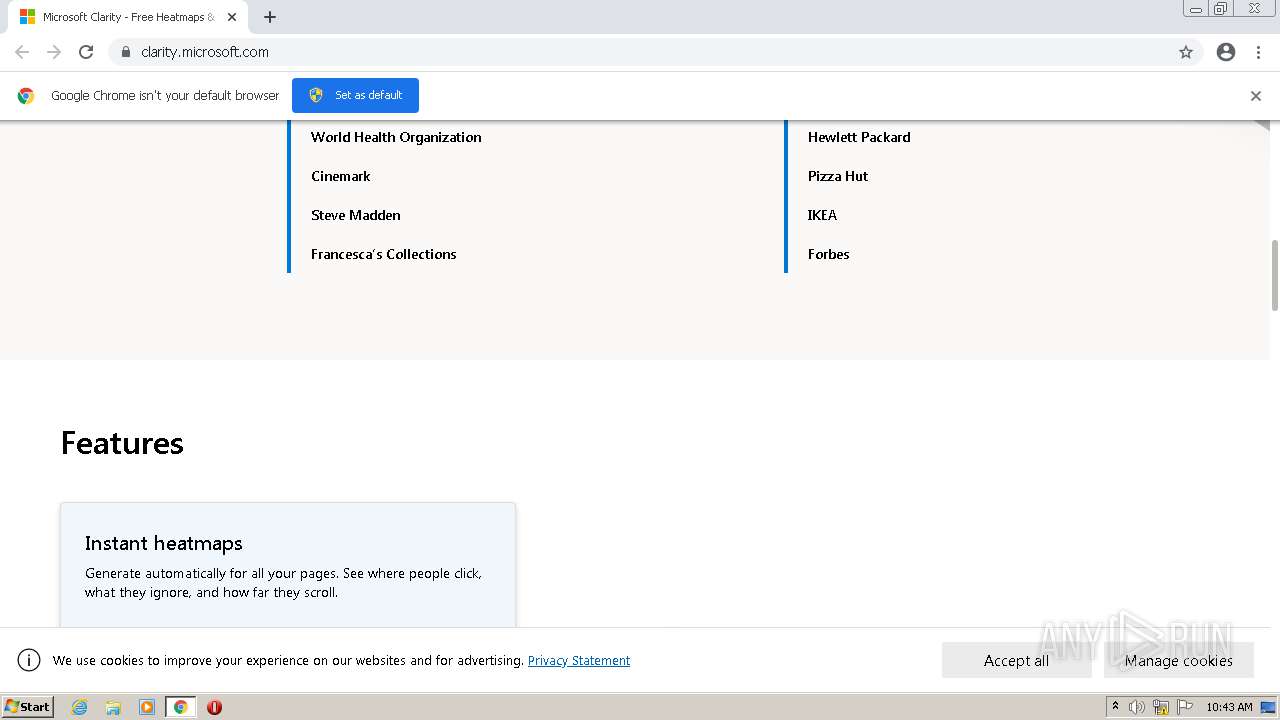The width and height of the screenshot is (1280, 720).
Task: Dismiss the default browser notification bar
Action: click(1256, 96)
